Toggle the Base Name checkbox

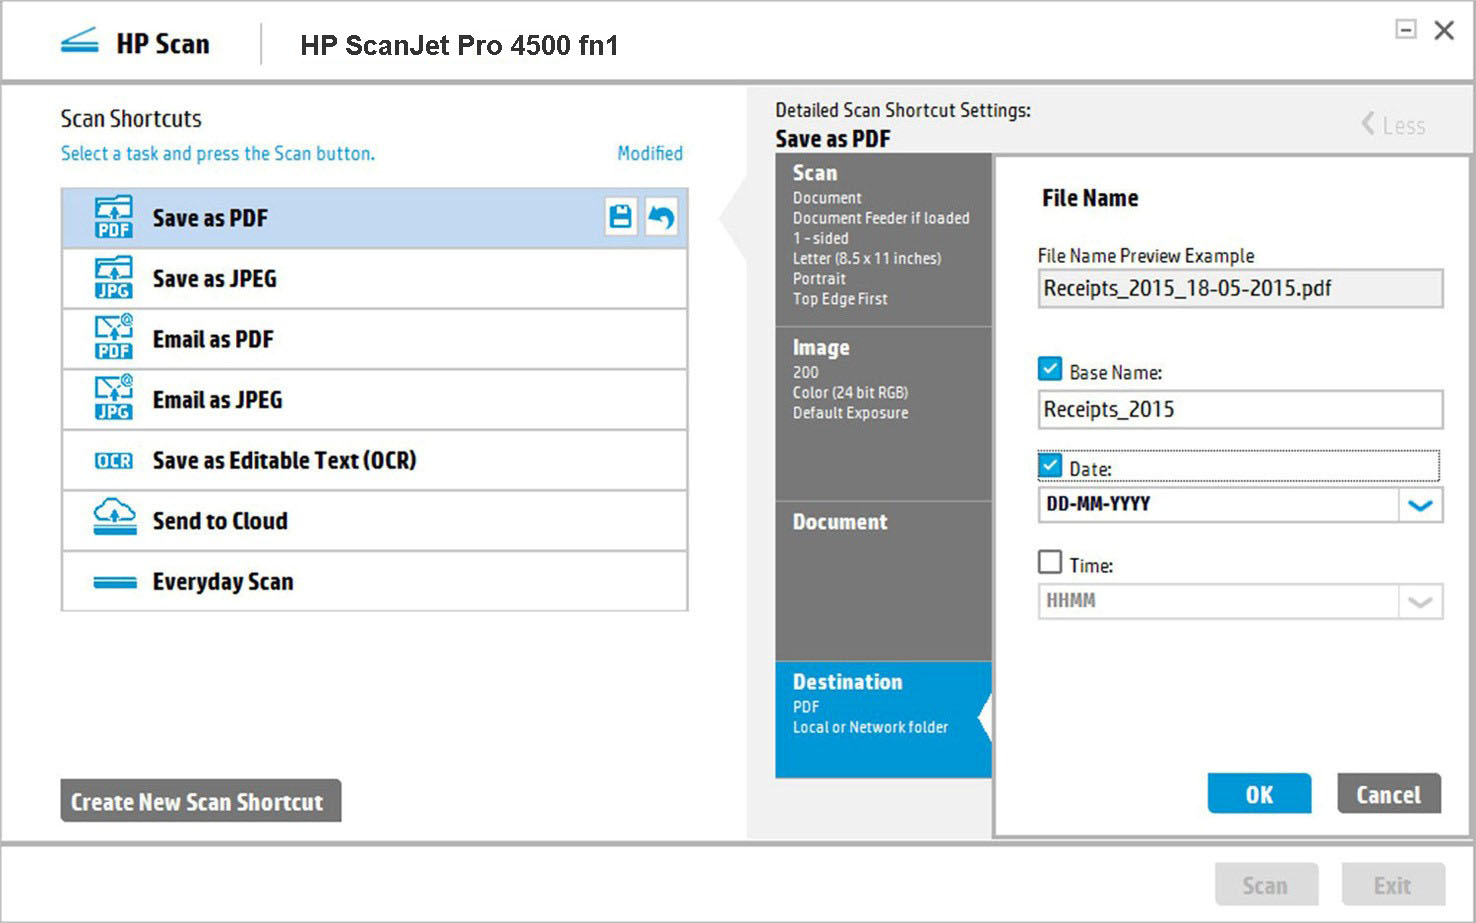[x=1050, y=369]
